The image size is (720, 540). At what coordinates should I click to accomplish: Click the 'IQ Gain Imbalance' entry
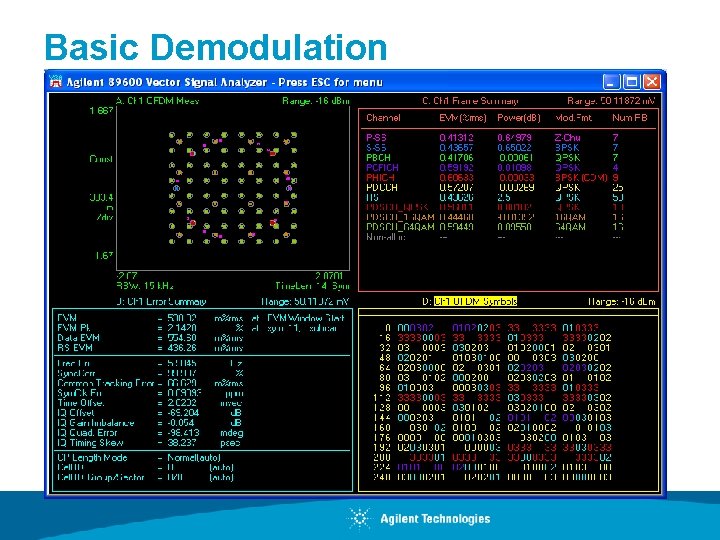[96, 423]
